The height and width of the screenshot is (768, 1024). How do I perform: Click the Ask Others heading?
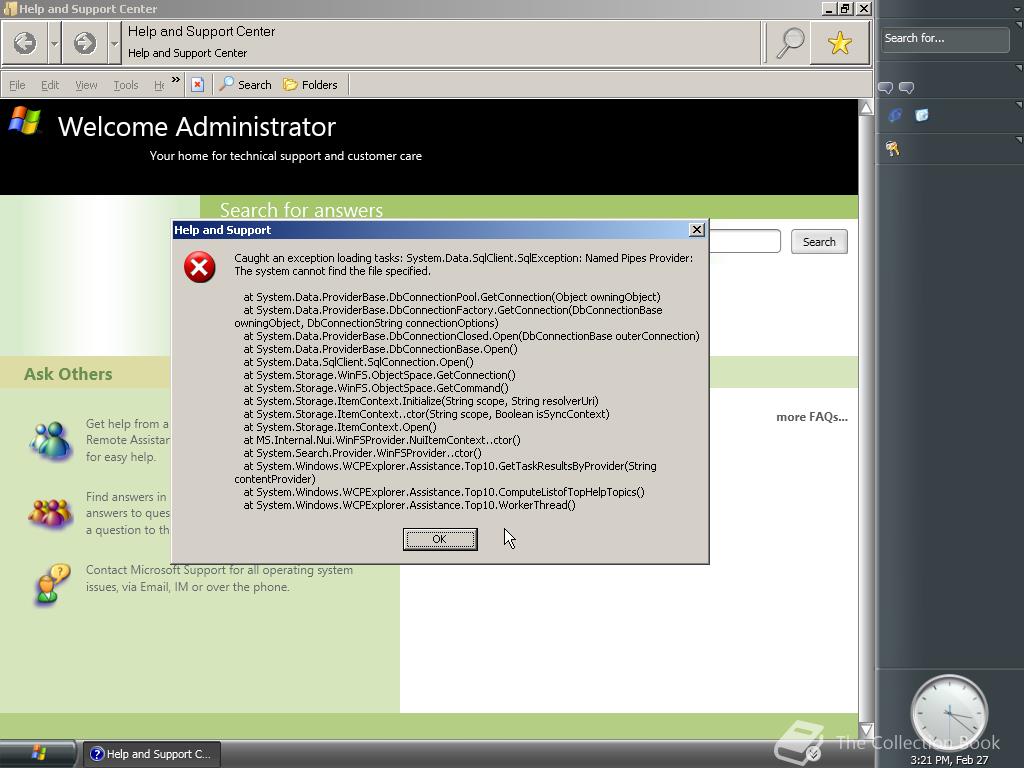68,374
